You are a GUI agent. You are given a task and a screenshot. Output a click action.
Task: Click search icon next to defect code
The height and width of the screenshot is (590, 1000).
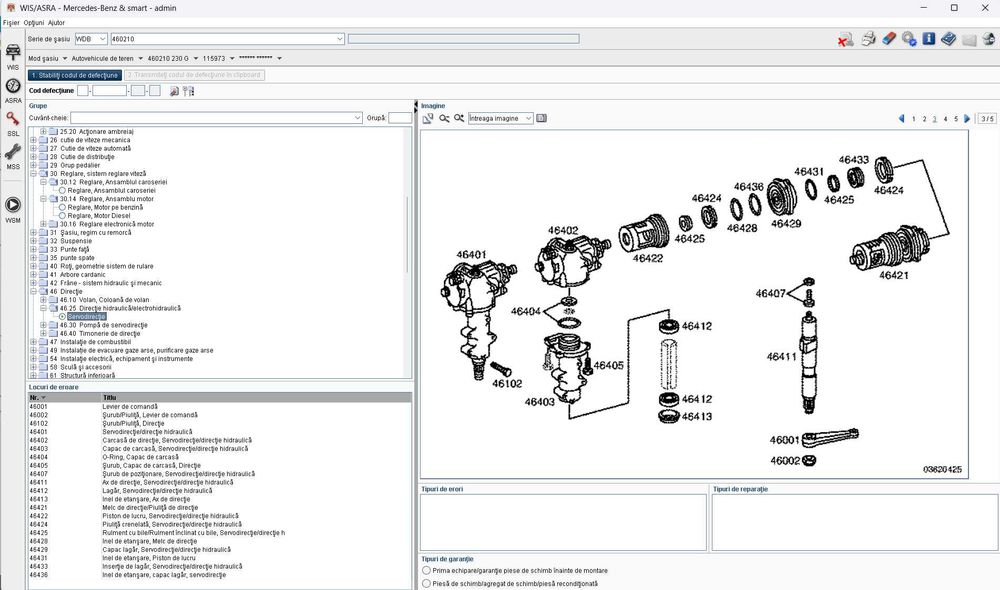click(x=174, y=91)
